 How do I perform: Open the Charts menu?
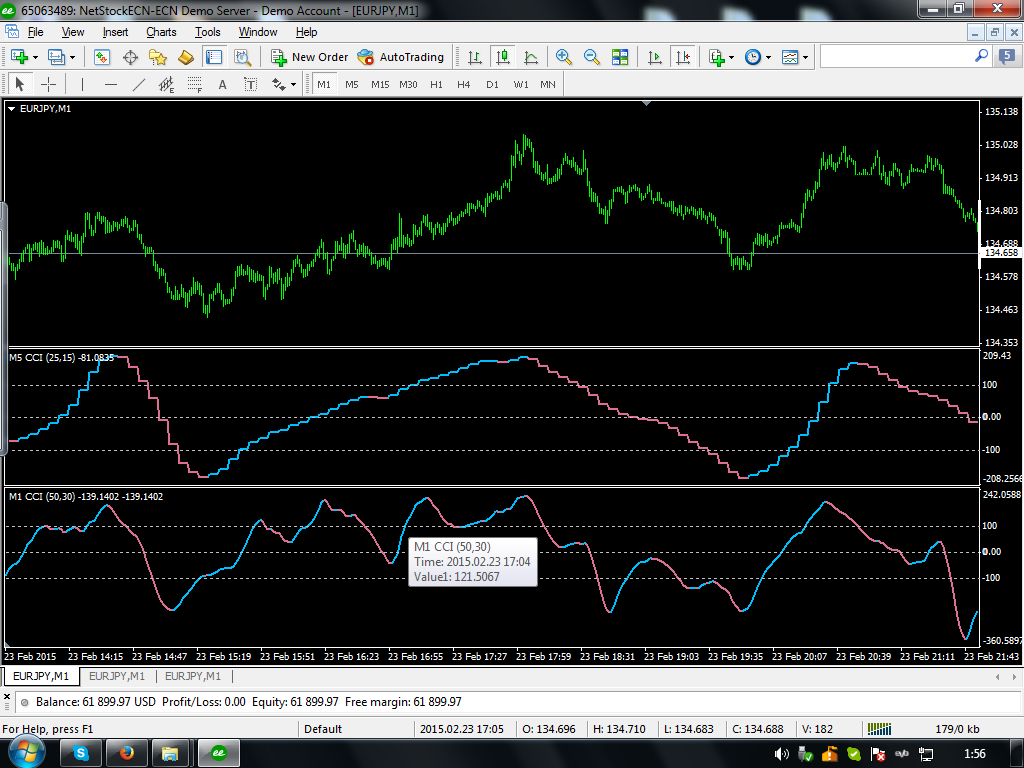[161, 32]
